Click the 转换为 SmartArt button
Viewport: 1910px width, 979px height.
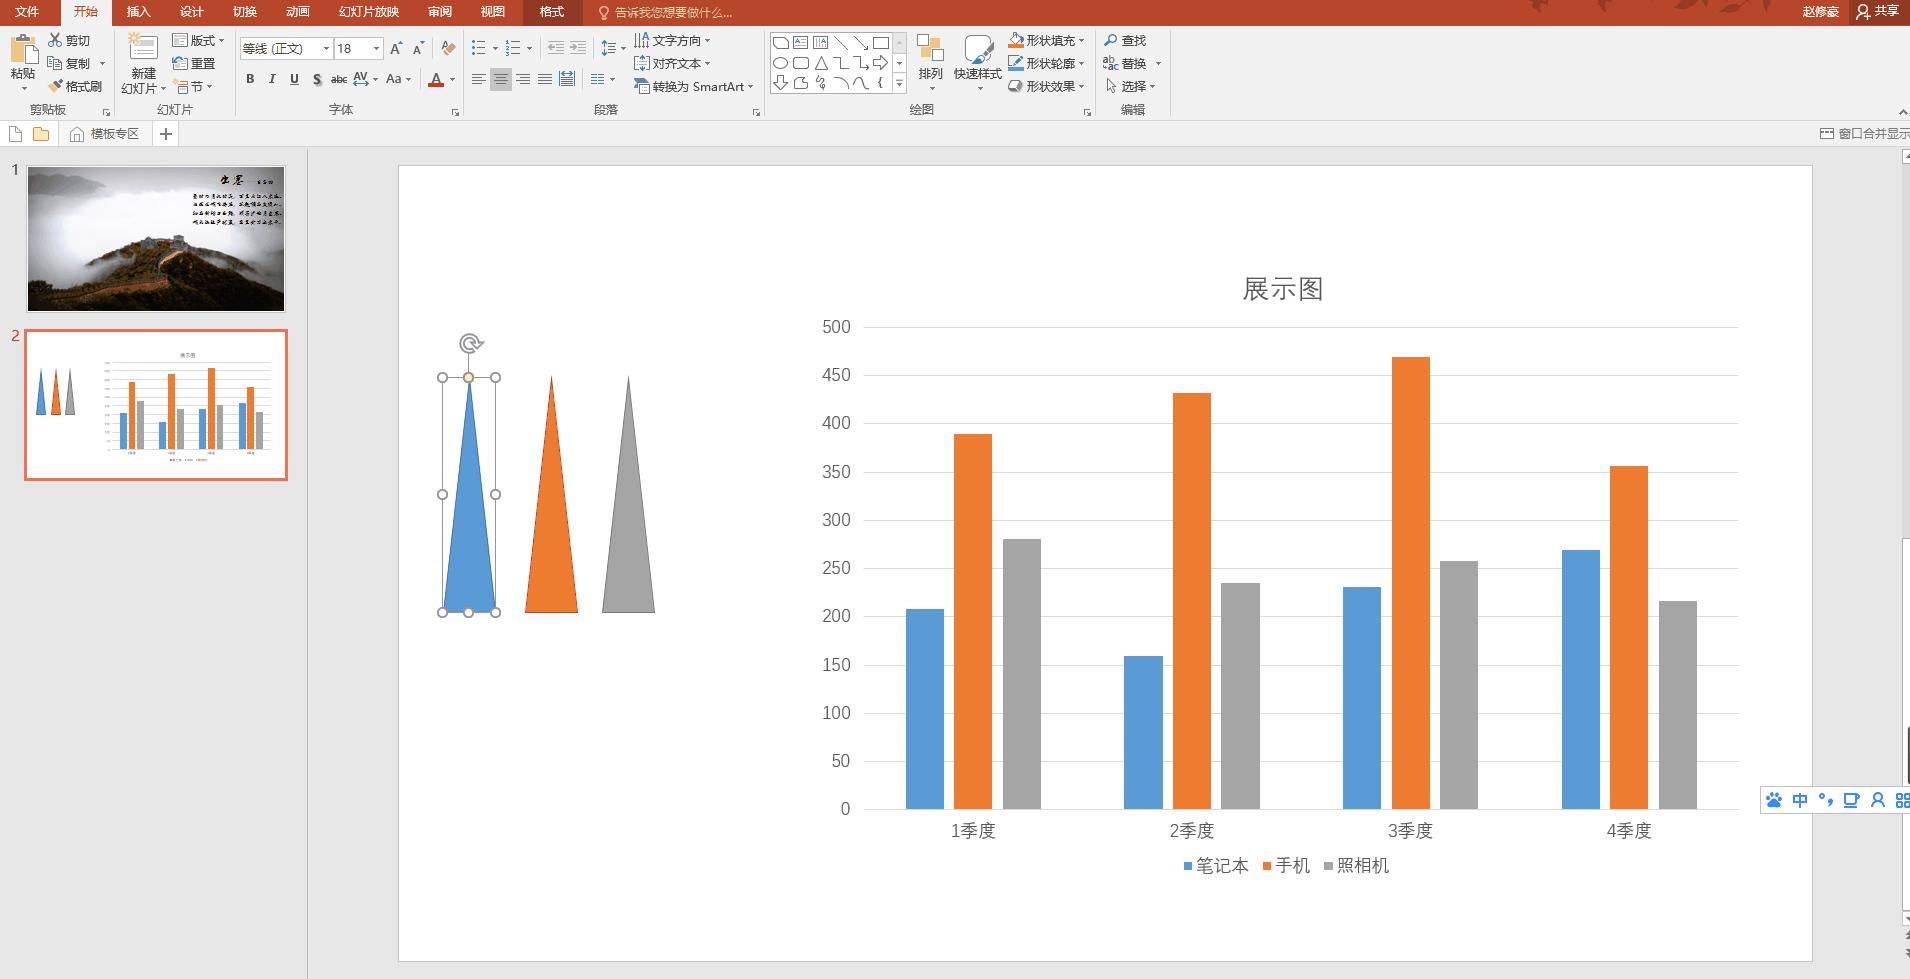[694, 87]
